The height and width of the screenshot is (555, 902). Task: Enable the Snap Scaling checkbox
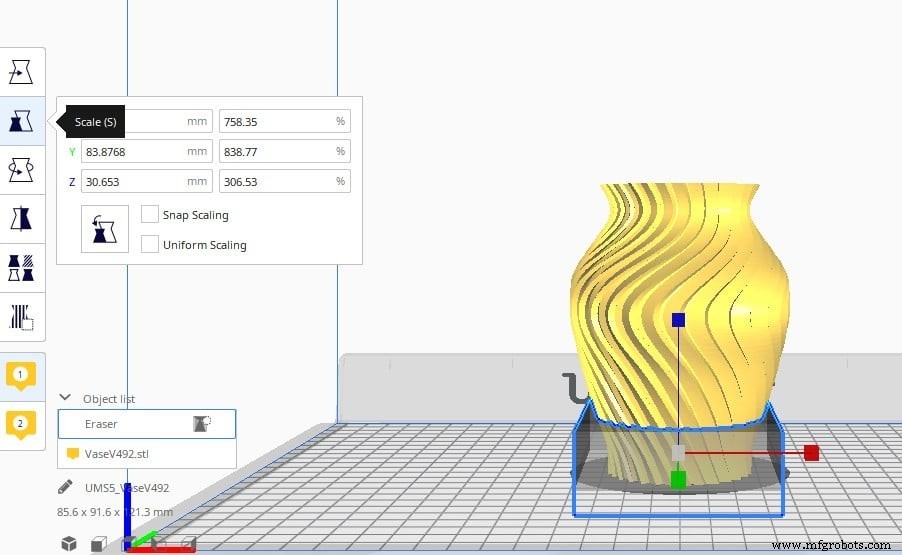150,215
